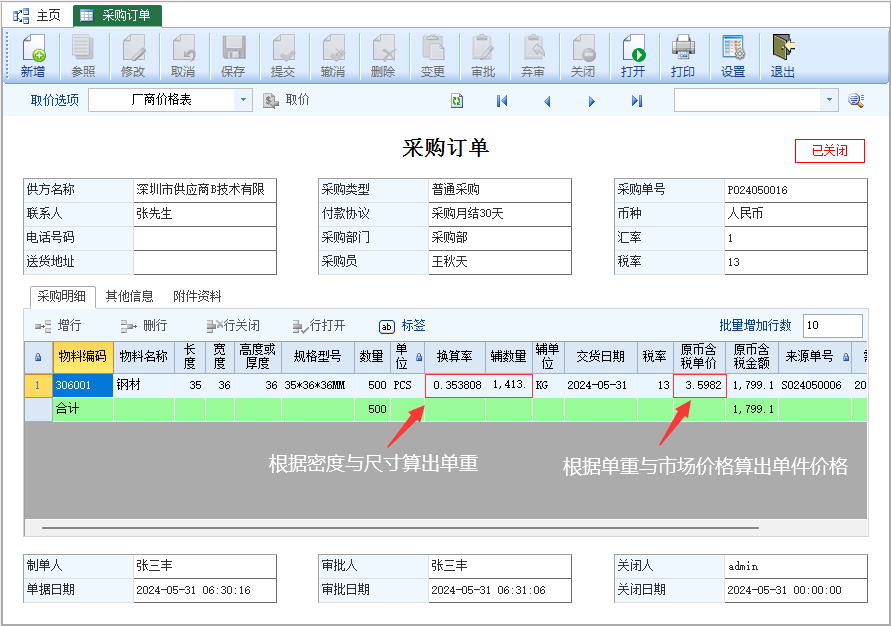Click the 退出 (Exit) toolbar icon

pyautogui.click(x=783, y=56)
